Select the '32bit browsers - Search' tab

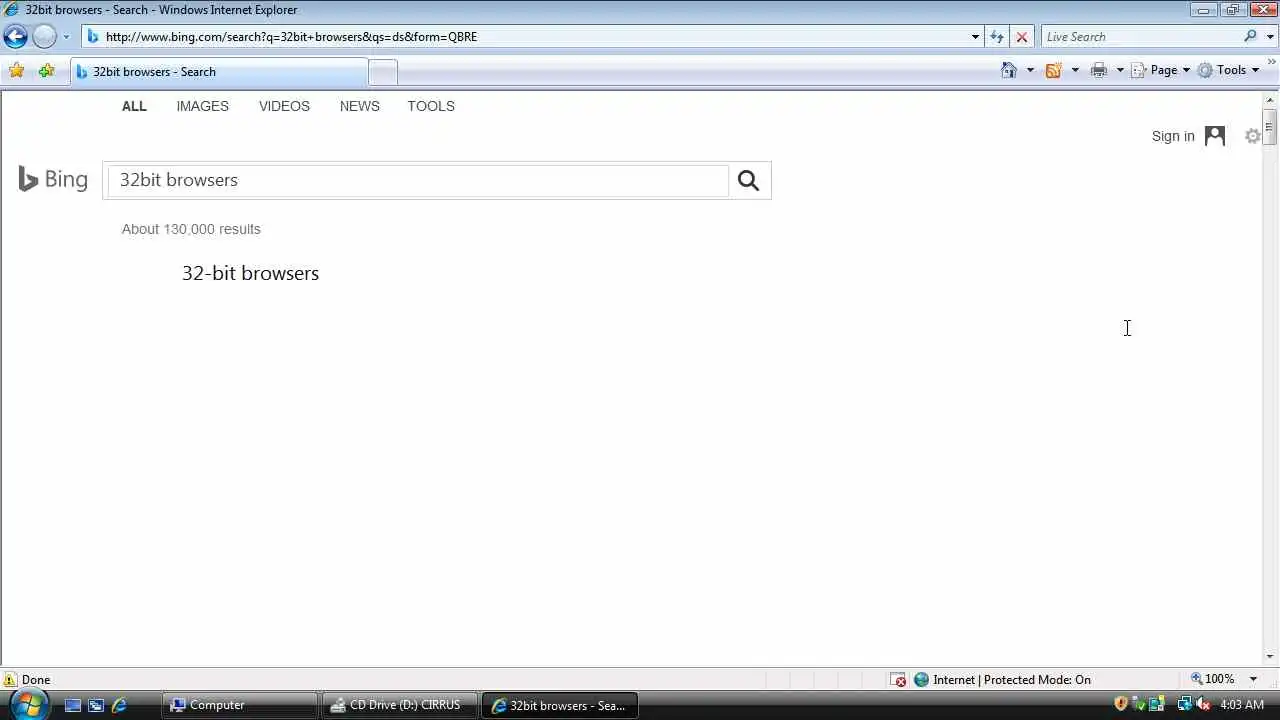click(x=219, y=72)
